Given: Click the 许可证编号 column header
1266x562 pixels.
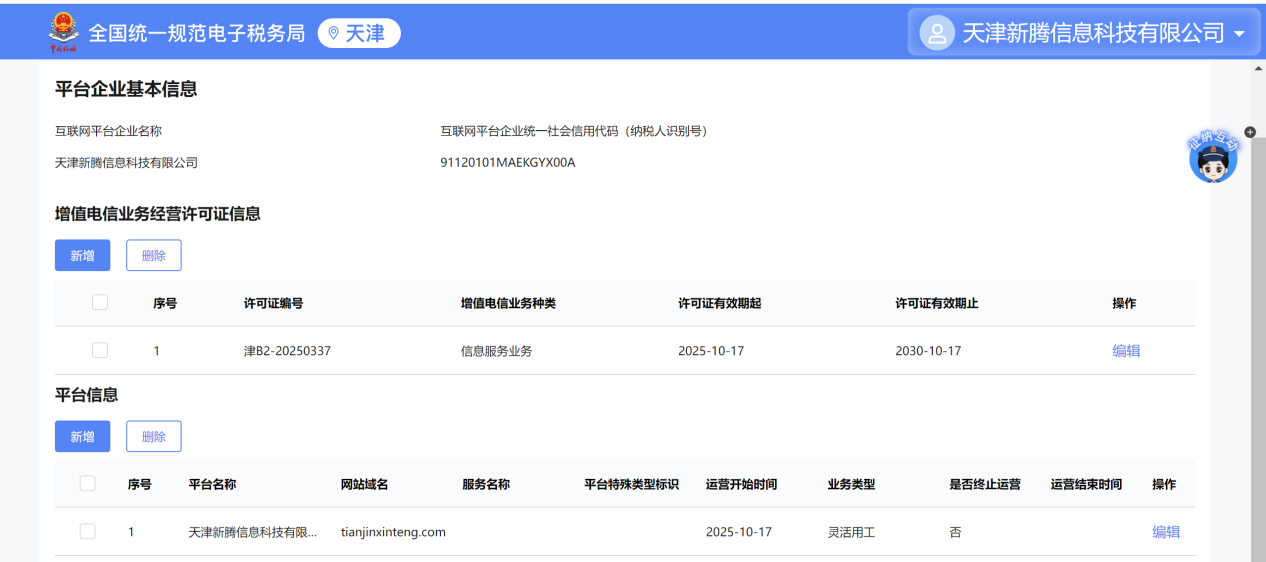Looking at the screenshot, I should click(273, 303).
